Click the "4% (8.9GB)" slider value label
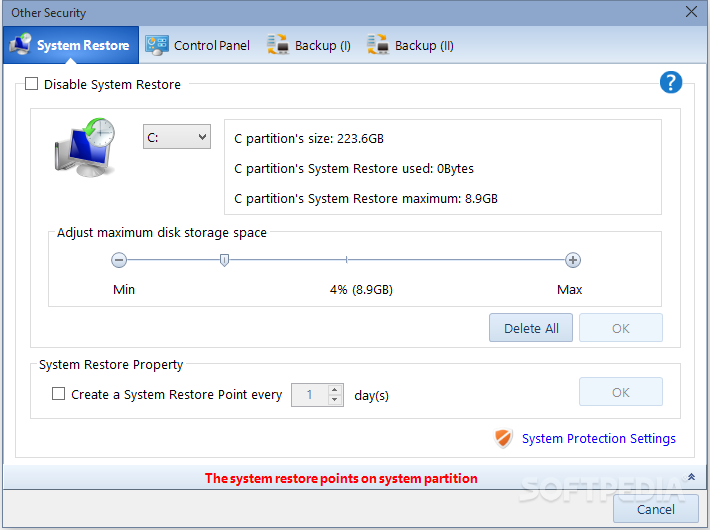Viewport: 710px width, 530px height. tap(361, 289)
